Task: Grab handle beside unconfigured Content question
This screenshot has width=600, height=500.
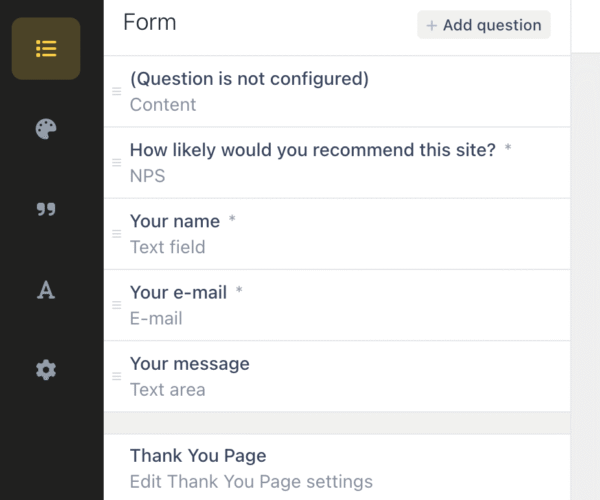Action: click(x=117, y=91)
